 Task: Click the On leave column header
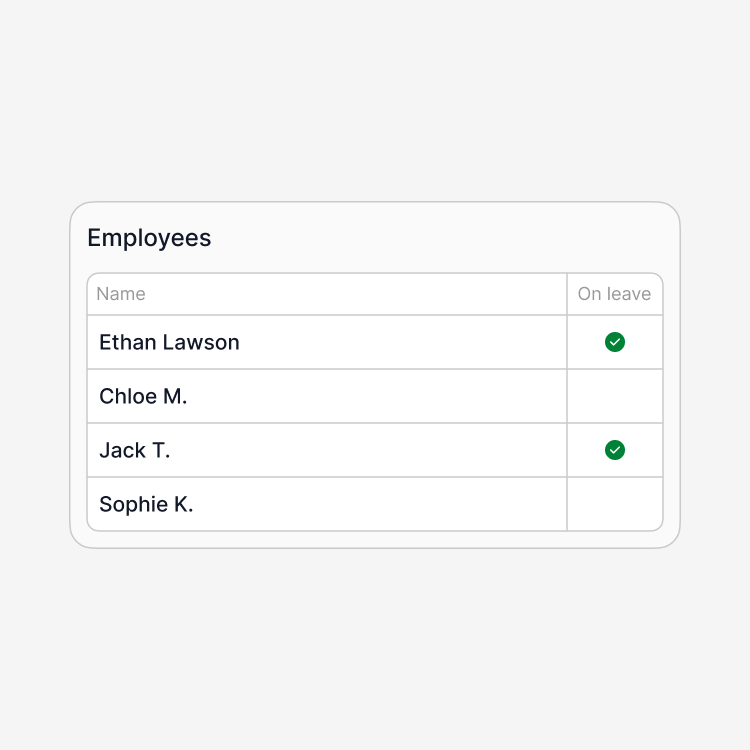click(x=615, y=294)
